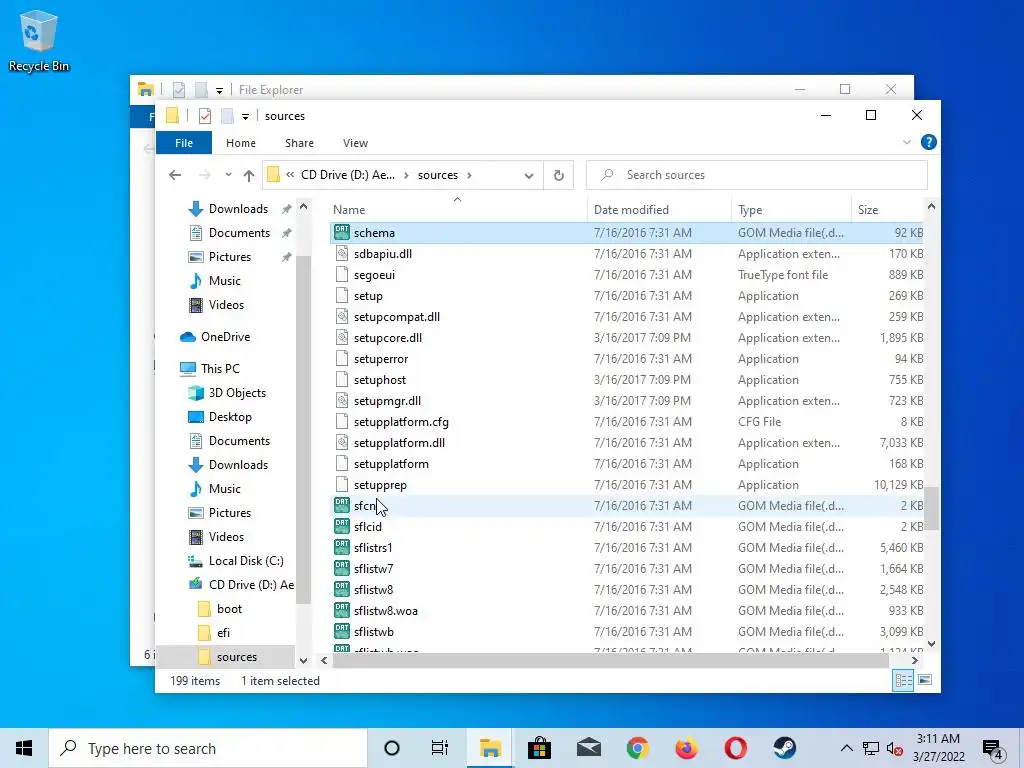Select the setupcompat.dll file icon
The width and height of the screenshot is (1024, 768).
[342, 317]
